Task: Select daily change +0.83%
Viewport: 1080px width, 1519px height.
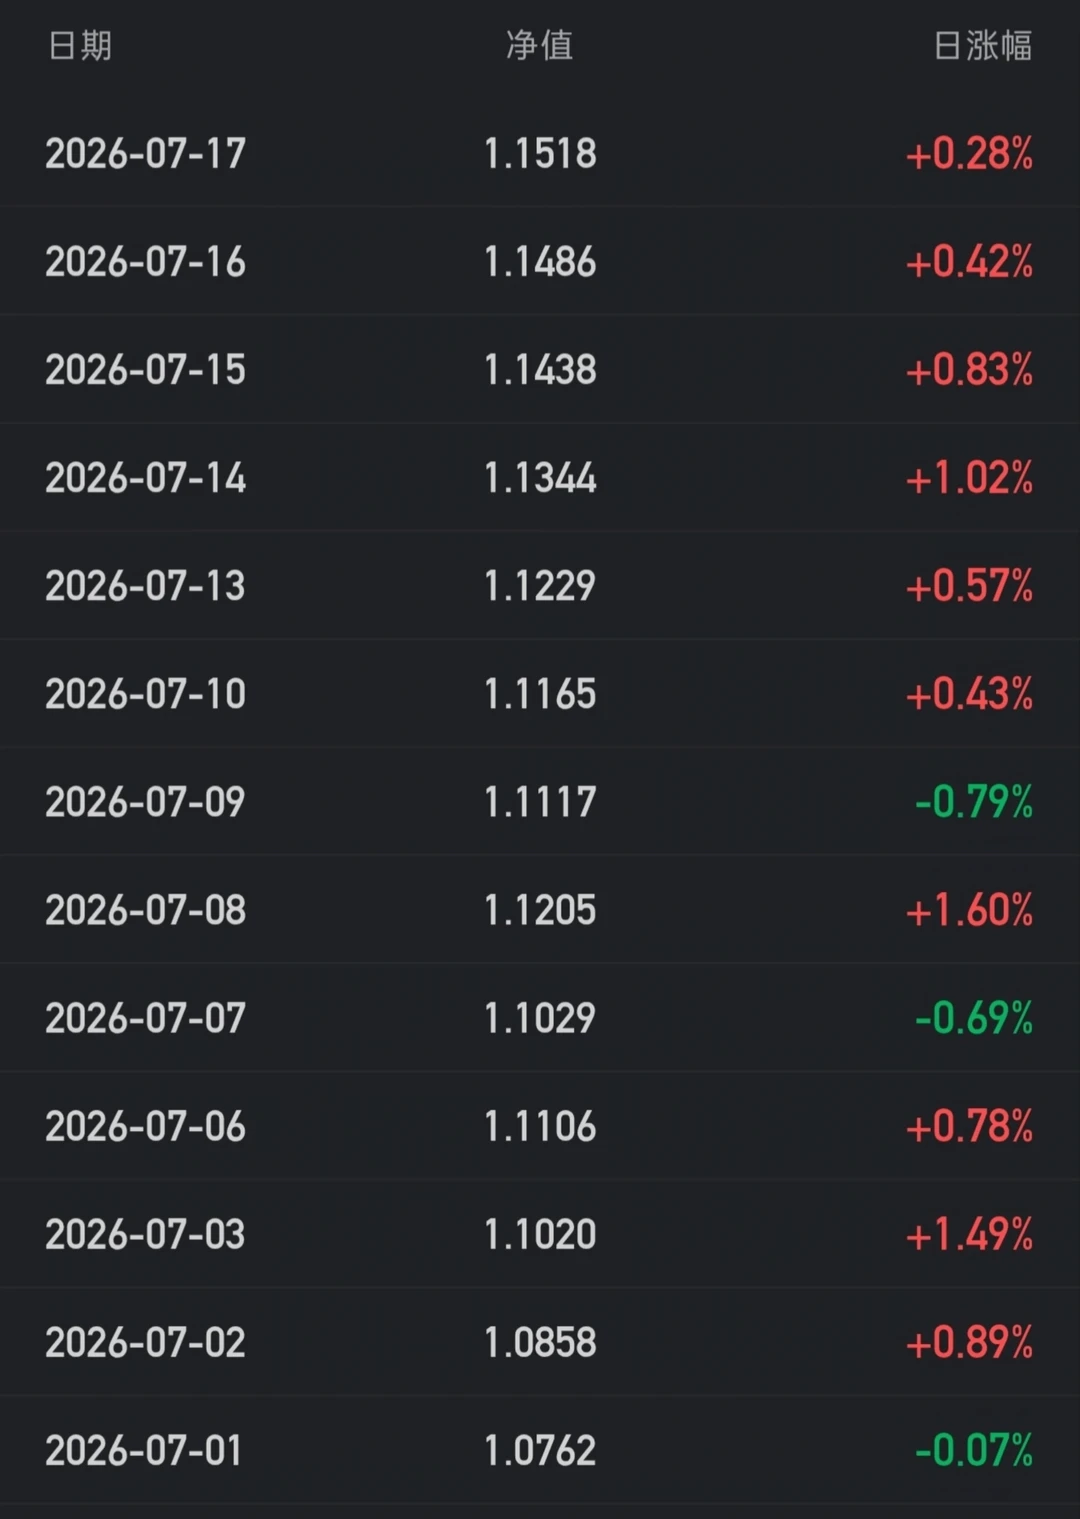Action: coord(969,370)
